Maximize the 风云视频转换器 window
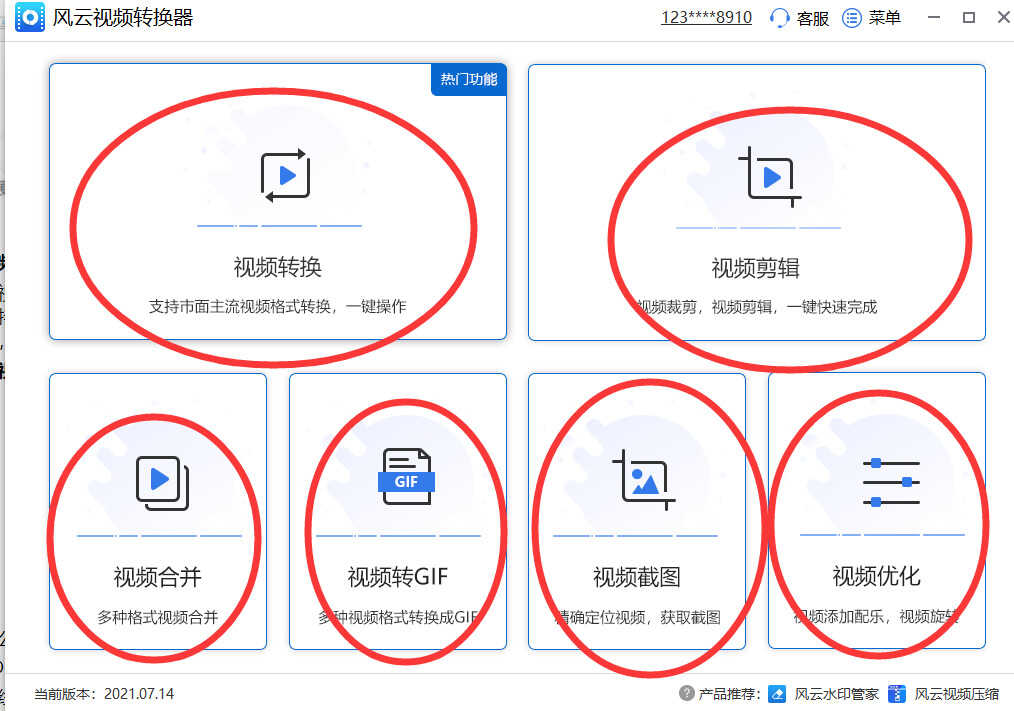The height and width of the screenshot is (711, 1014). (x=969, y=17)
